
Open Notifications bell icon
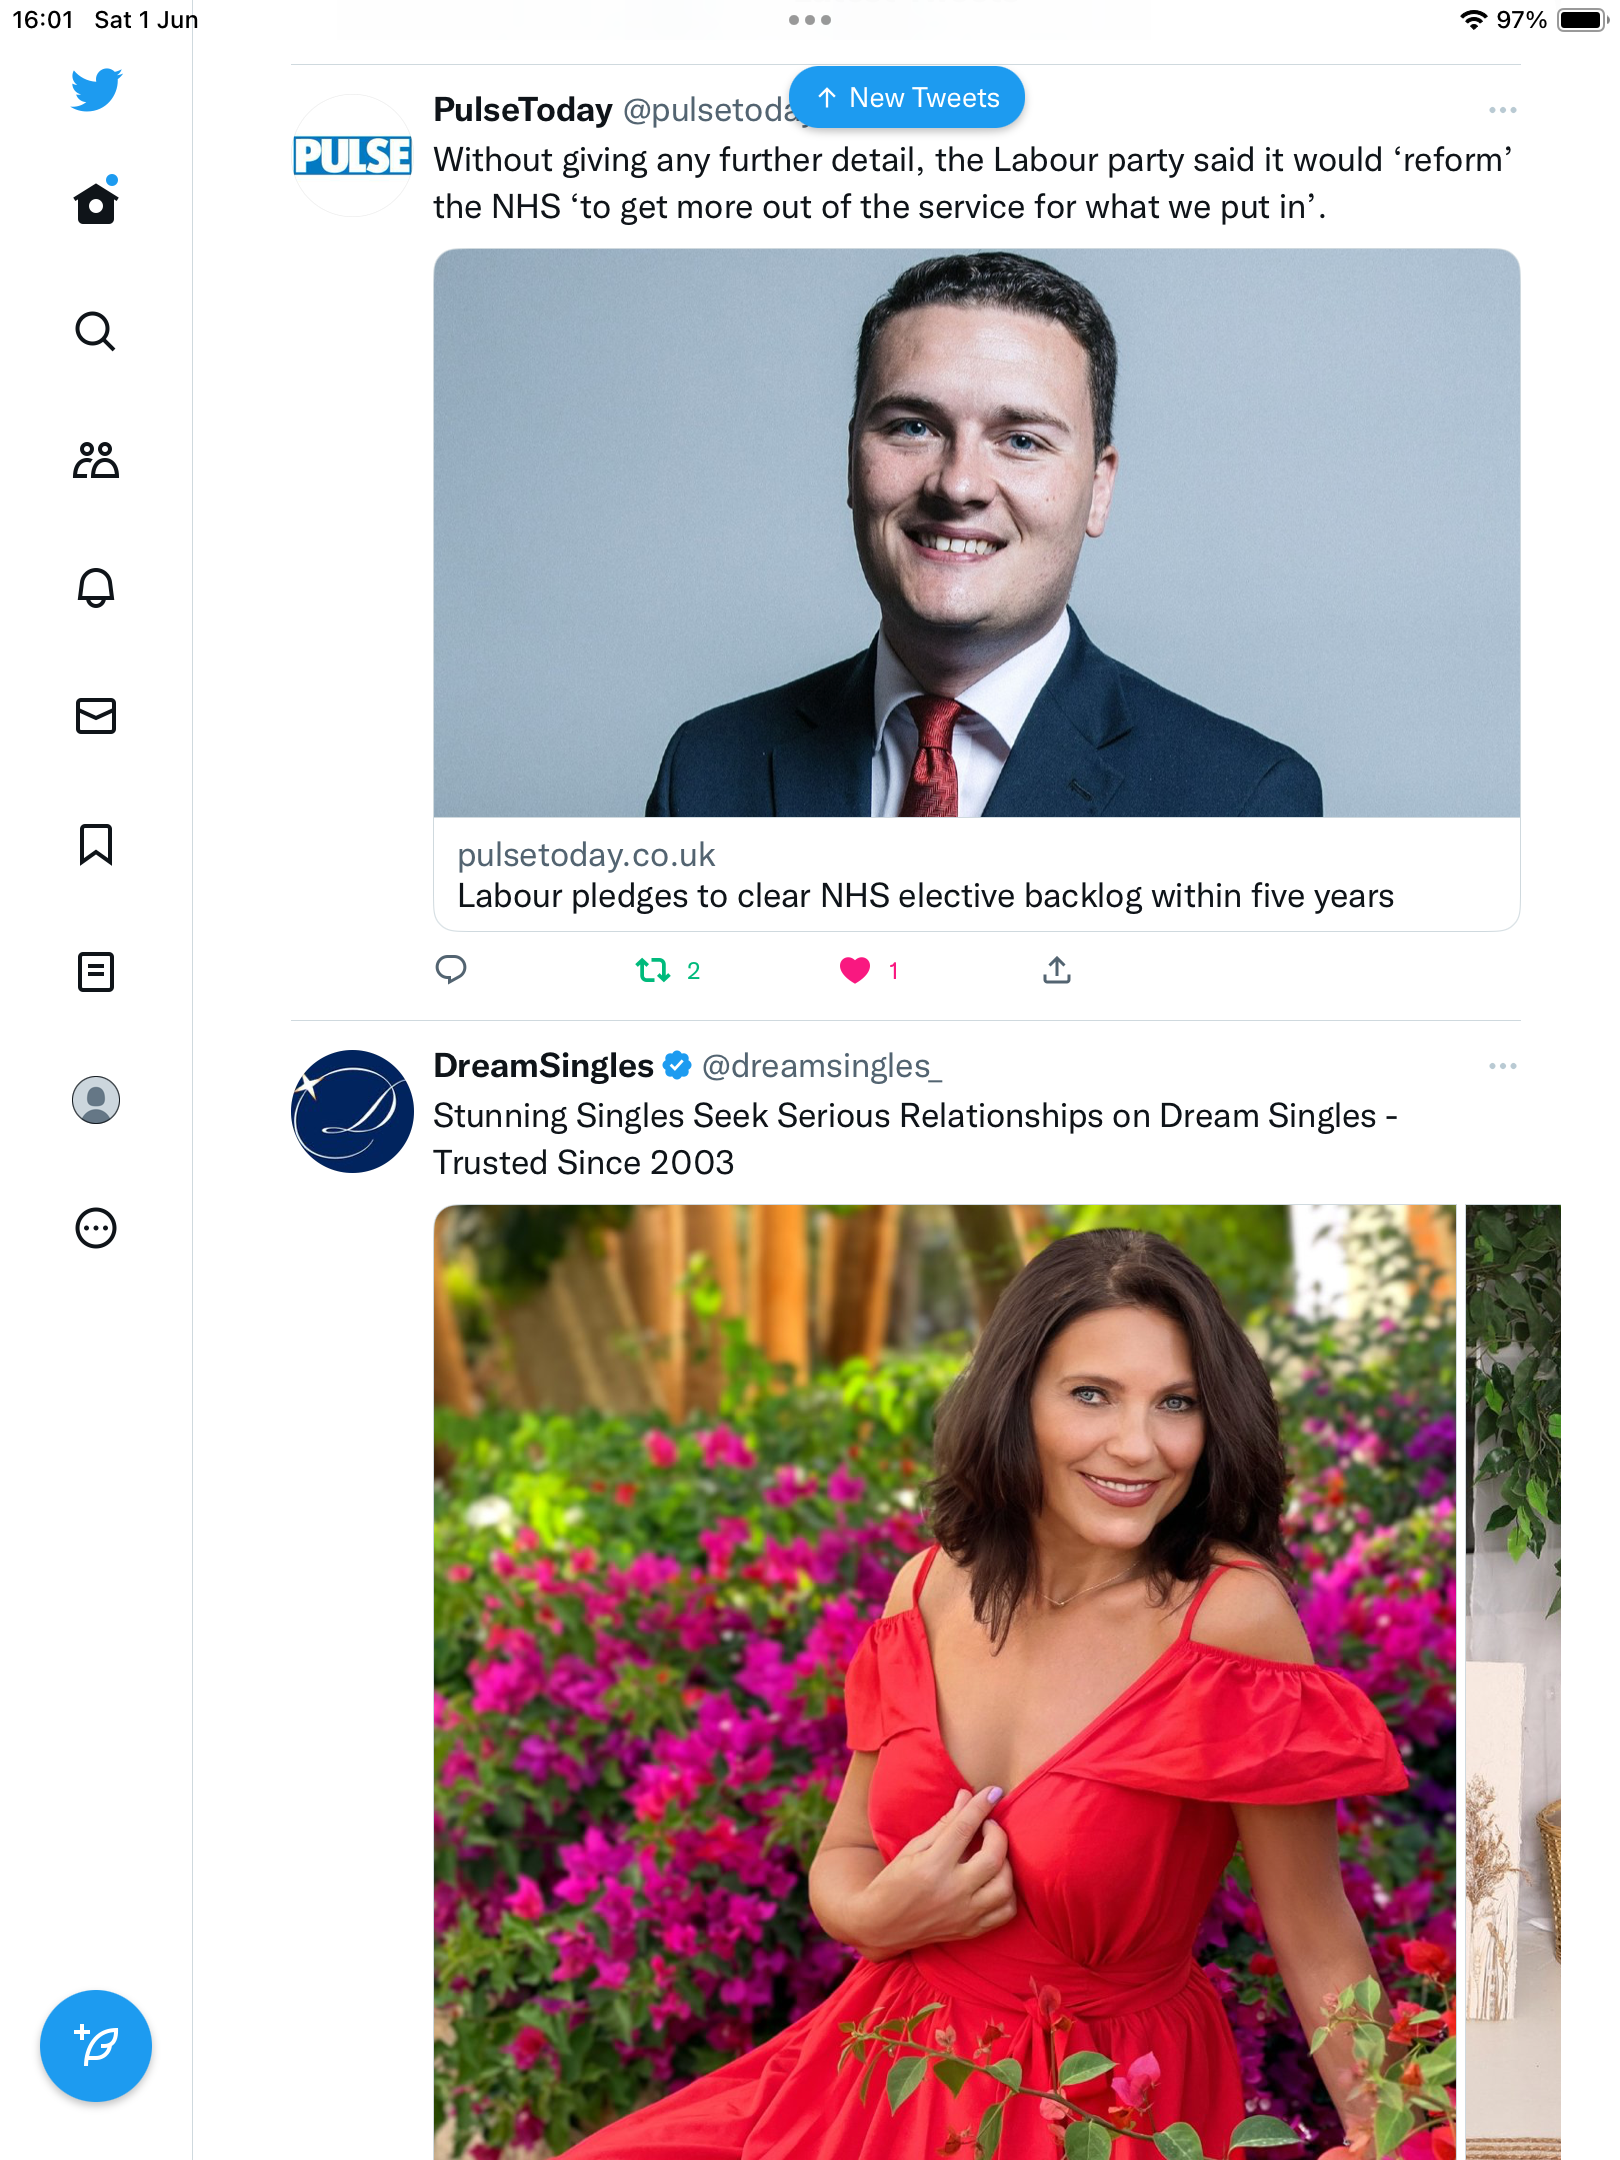[96, 587]
